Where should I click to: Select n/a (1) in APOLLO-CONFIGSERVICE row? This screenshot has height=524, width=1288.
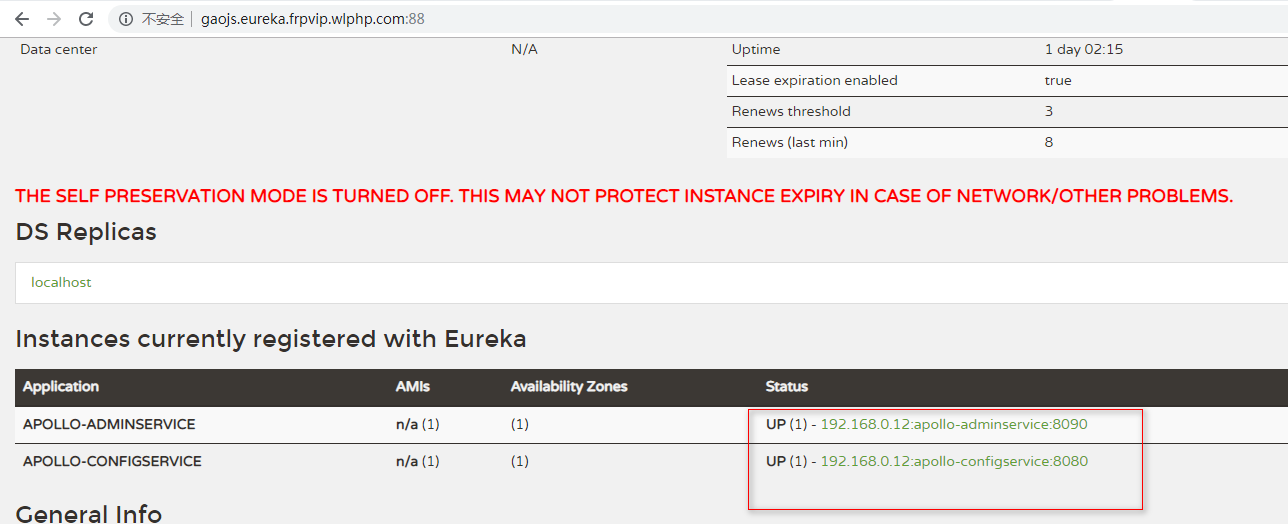[x=418, y=461]
